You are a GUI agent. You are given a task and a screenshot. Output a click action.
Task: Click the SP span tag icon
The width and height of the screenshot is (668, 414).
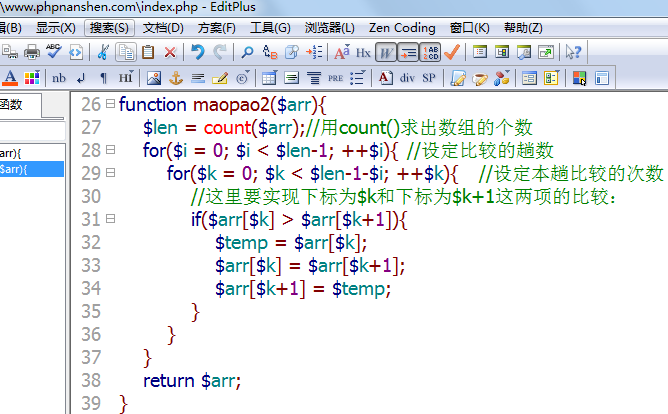click(429, 78)
